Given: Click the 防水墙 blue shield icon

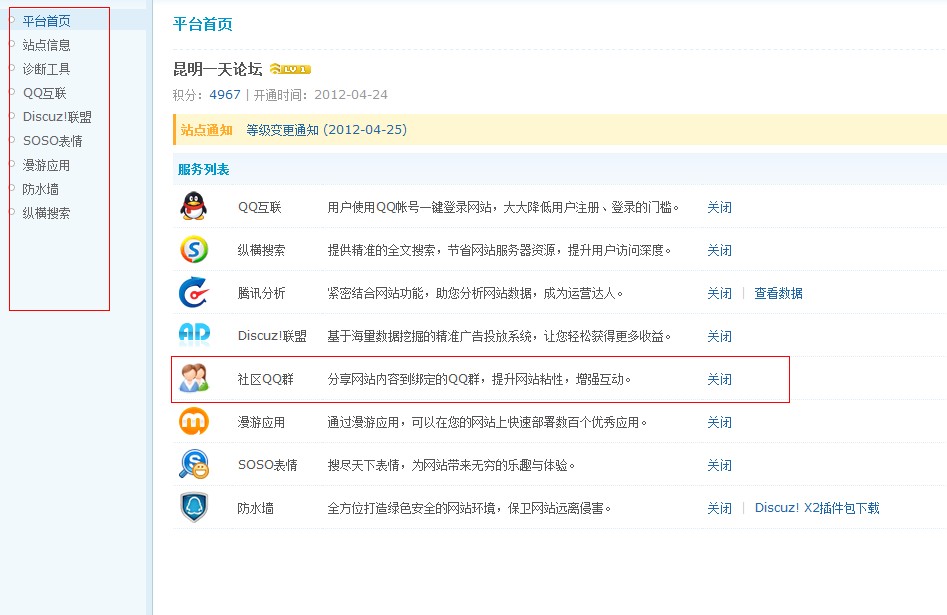Looking at the screenshot, I should [x=194, y=507].
